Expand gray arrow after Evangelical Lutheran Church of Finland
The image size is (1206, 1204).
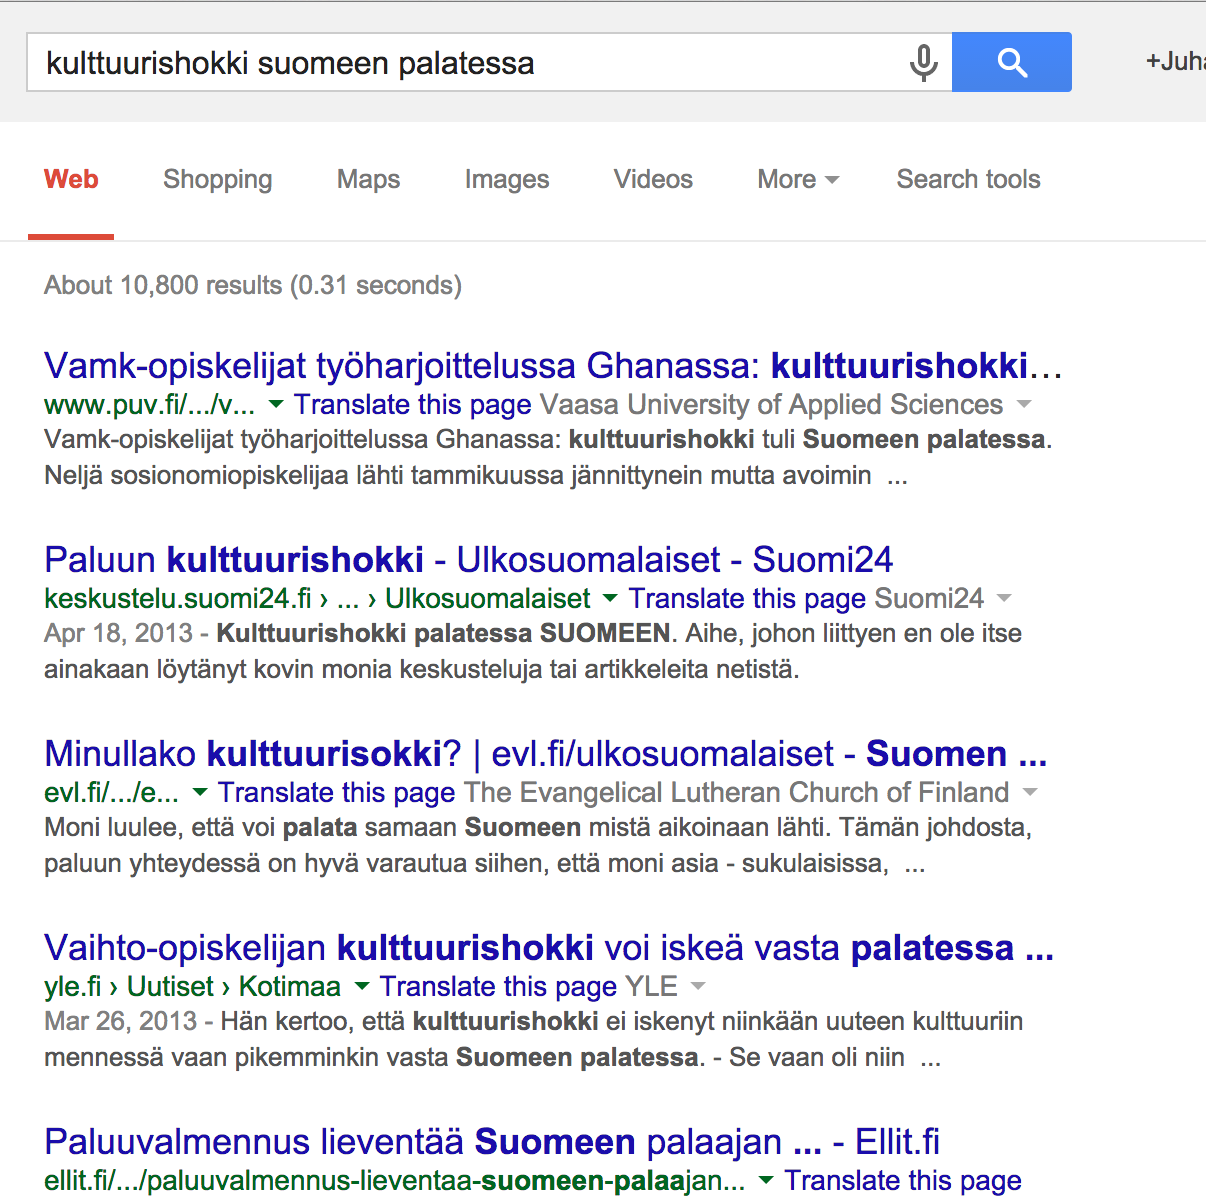point(1030,792)
